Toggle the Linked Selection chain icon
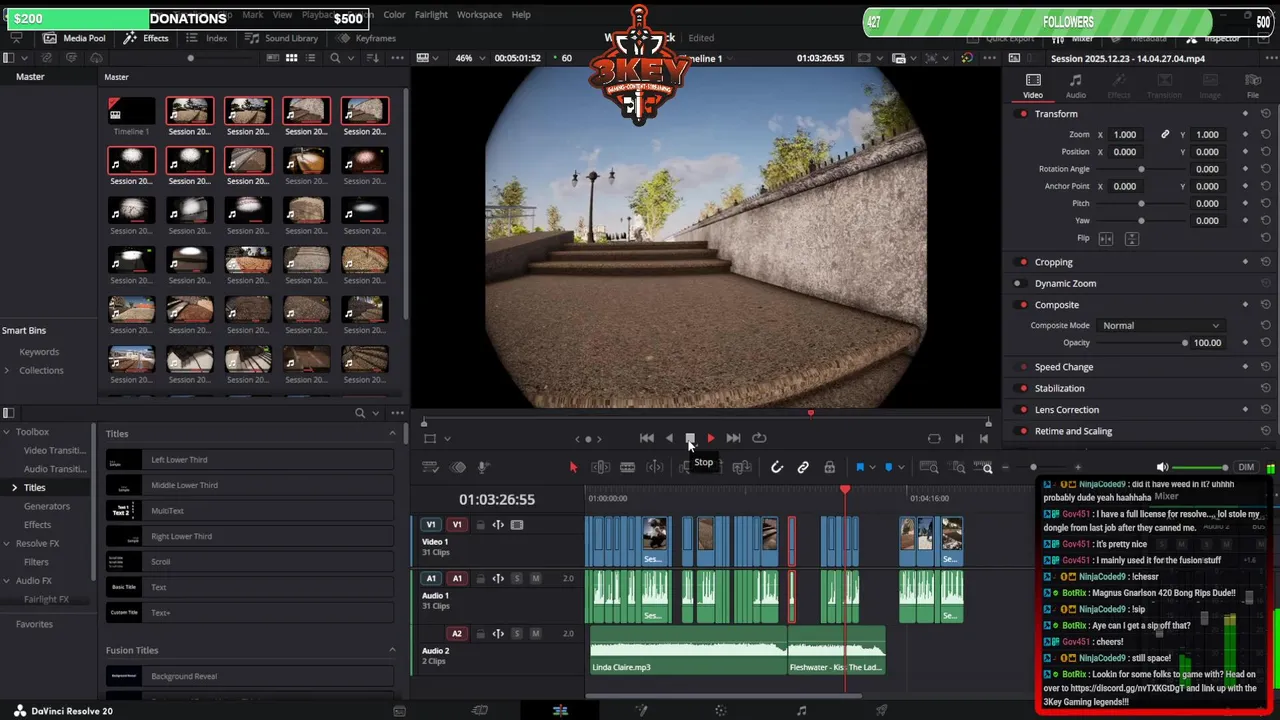 [x=803, y=467]
